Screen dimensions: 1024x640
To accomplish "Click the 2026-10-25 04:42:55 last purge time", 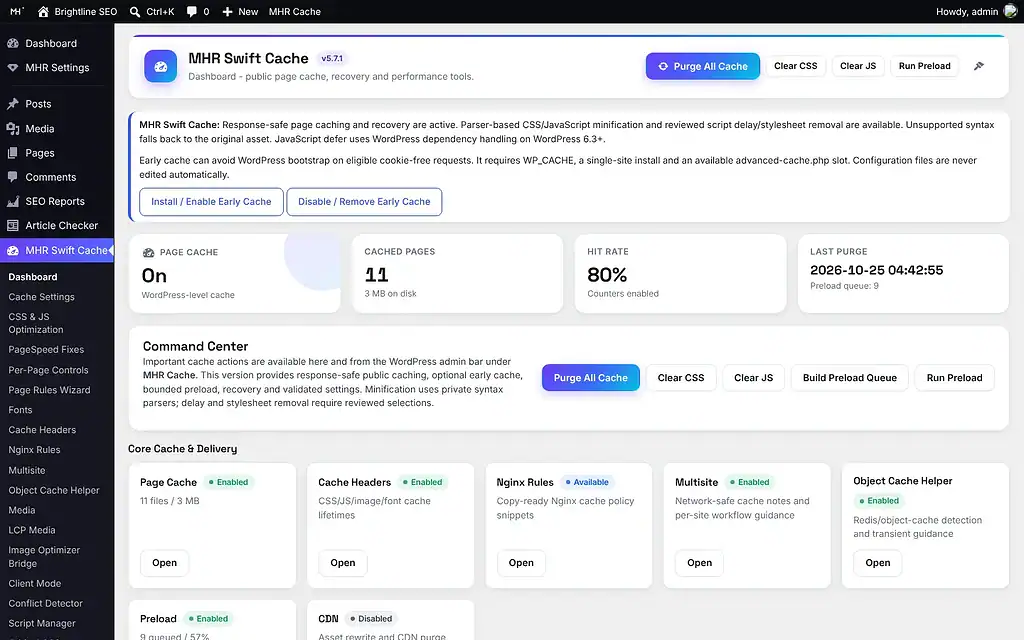I will (x=876, y=270).
